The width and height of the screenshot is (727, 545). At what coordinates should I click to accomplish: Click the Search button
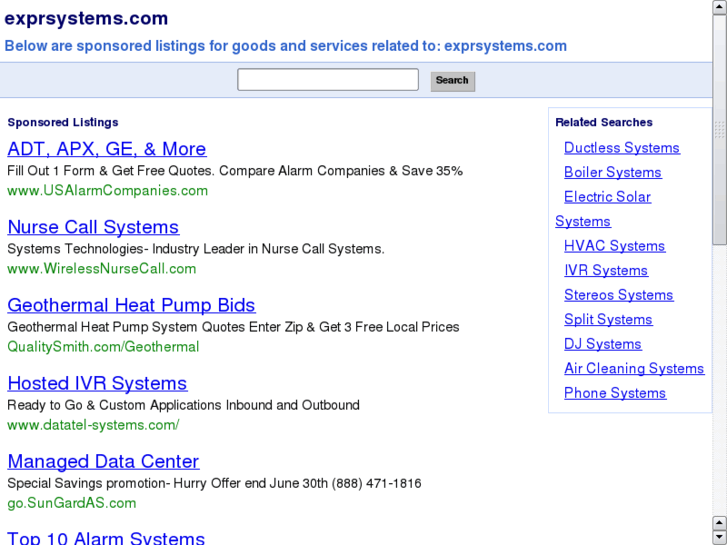pyautogui.click(x=453, y=81)
